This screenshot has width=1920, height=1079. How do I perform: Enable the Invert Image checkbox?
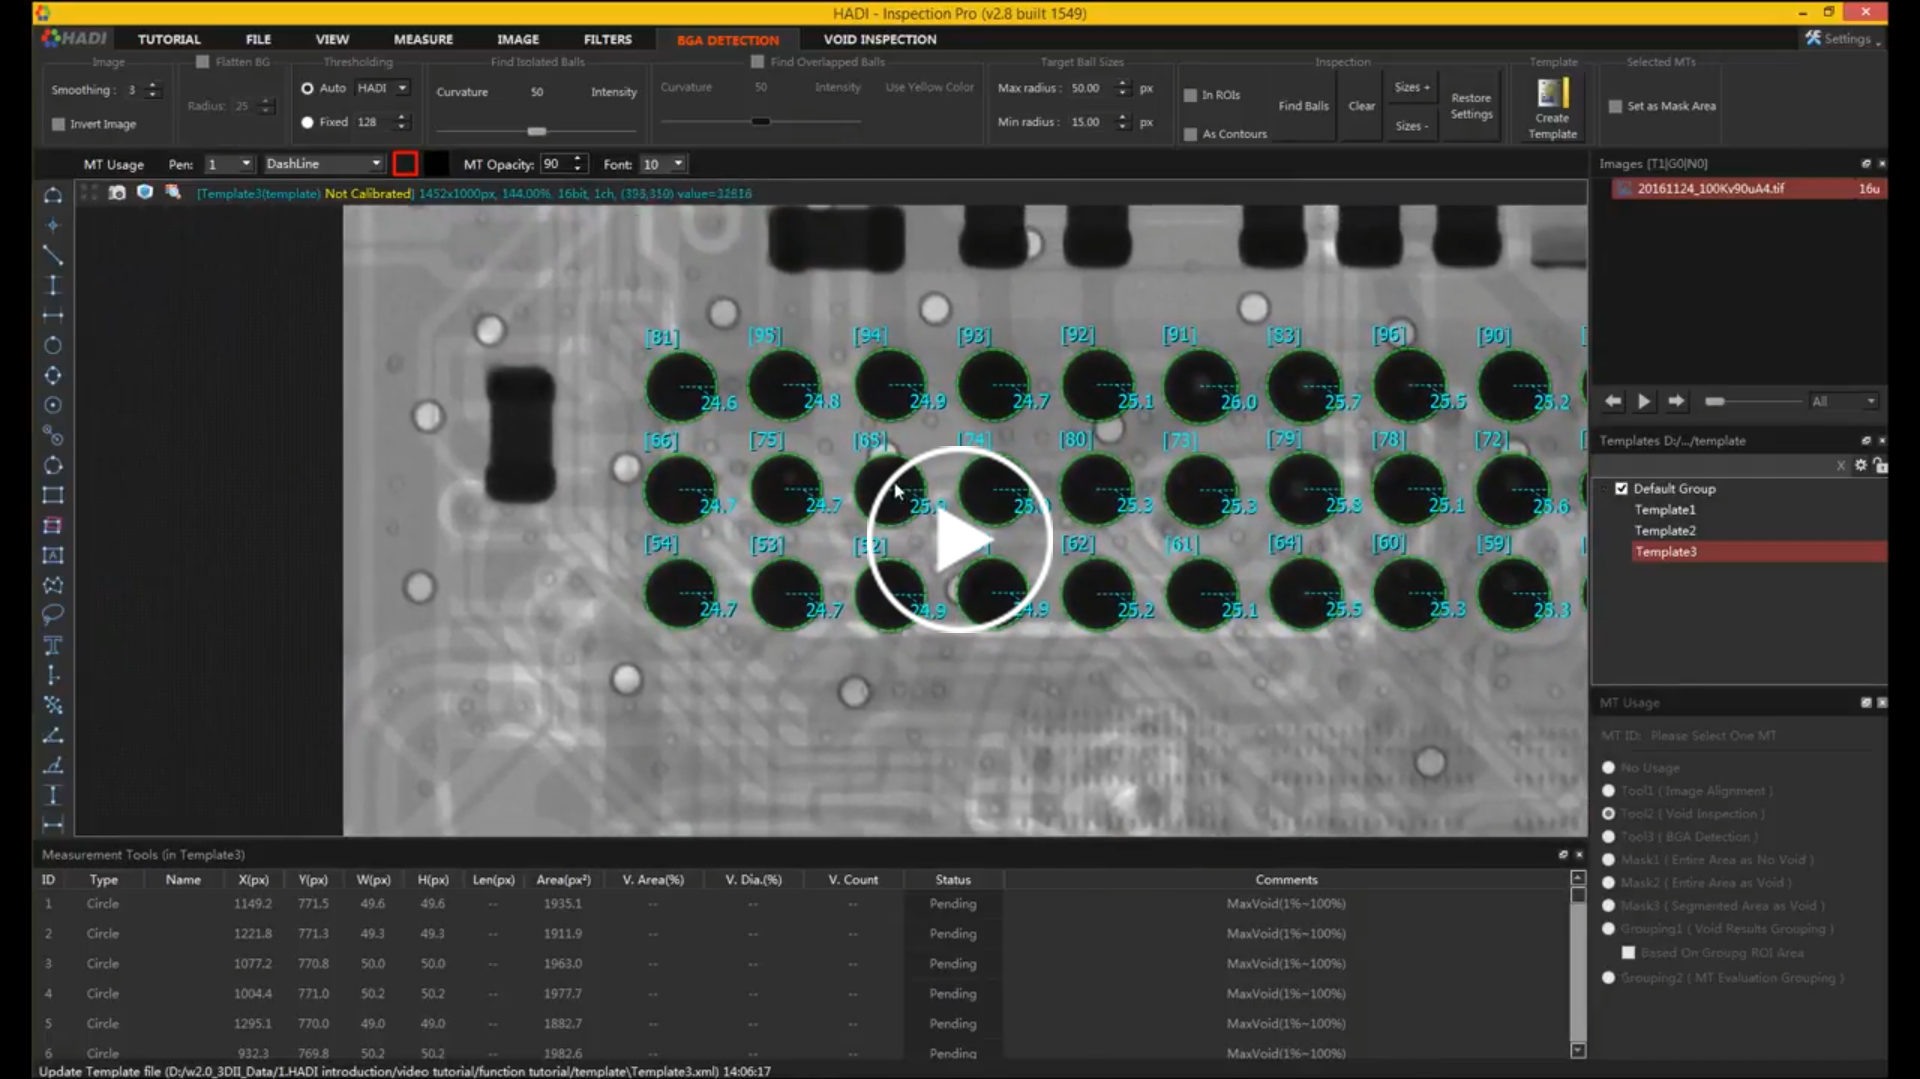click(x=58, y=124)
